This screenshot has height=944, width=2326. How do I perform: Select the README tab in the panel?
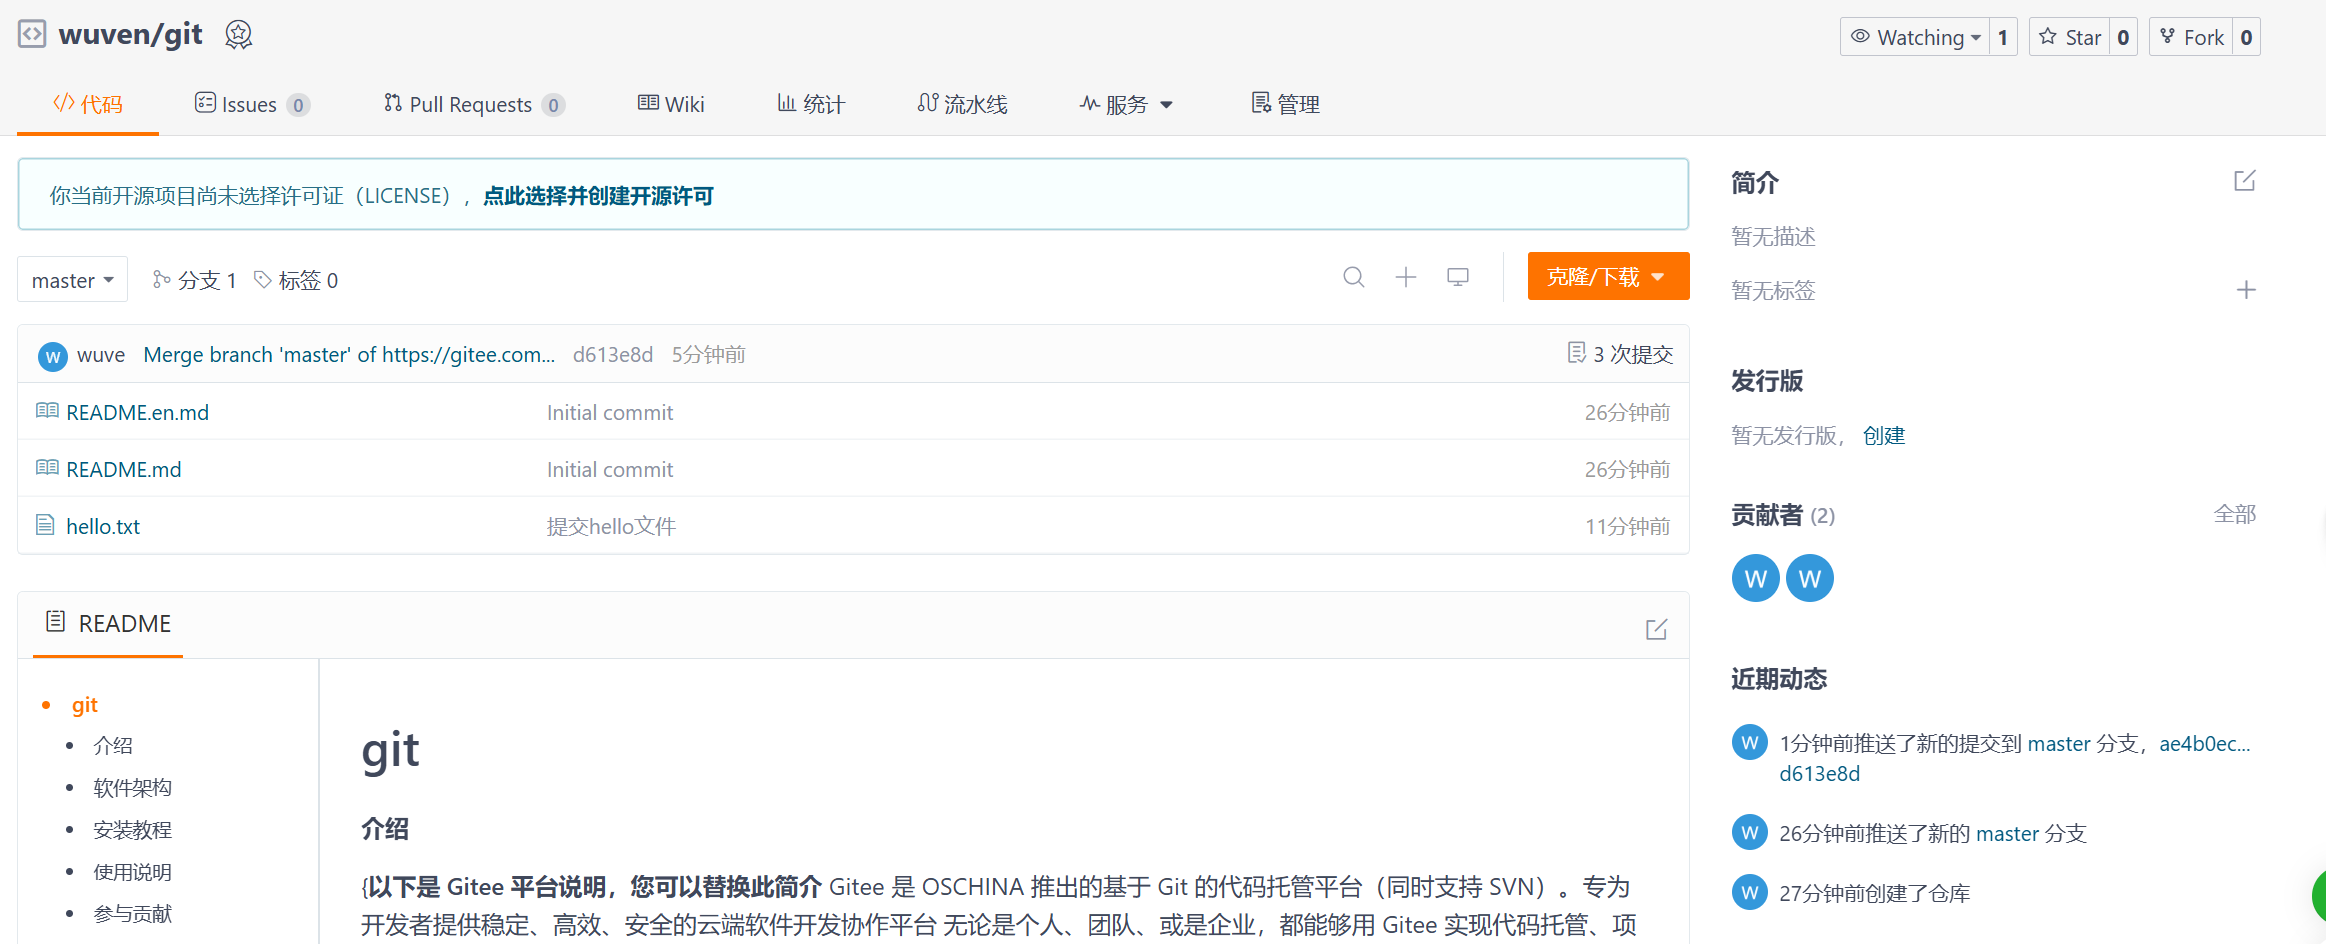click(108, 623)
